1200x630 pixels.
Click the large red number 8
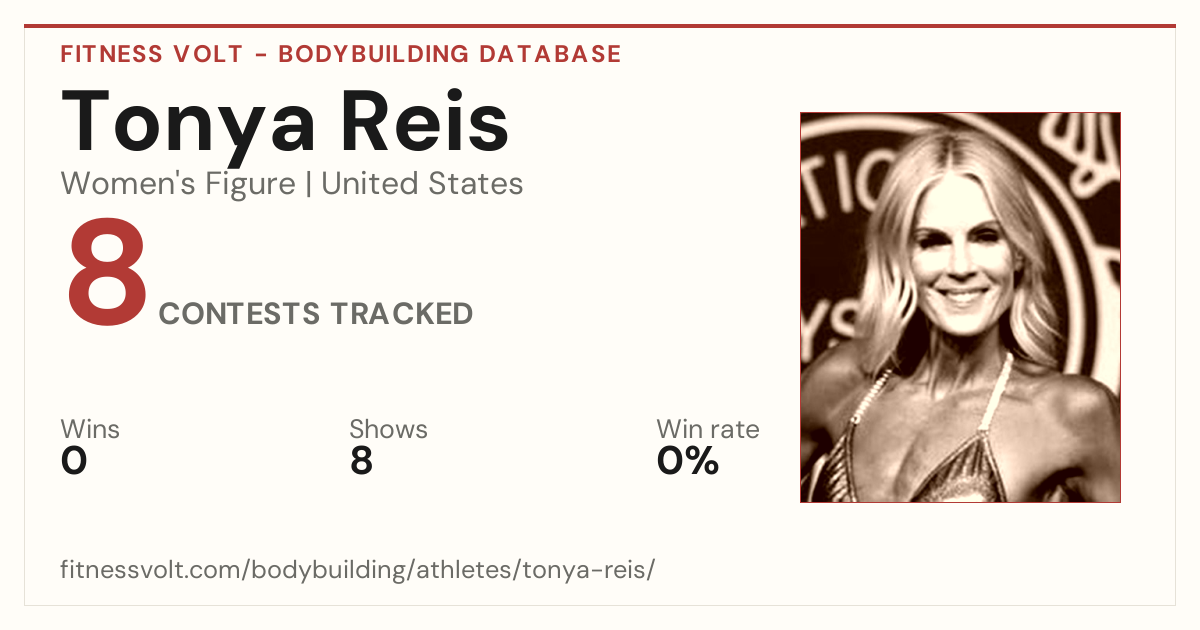tap(106, 279)
